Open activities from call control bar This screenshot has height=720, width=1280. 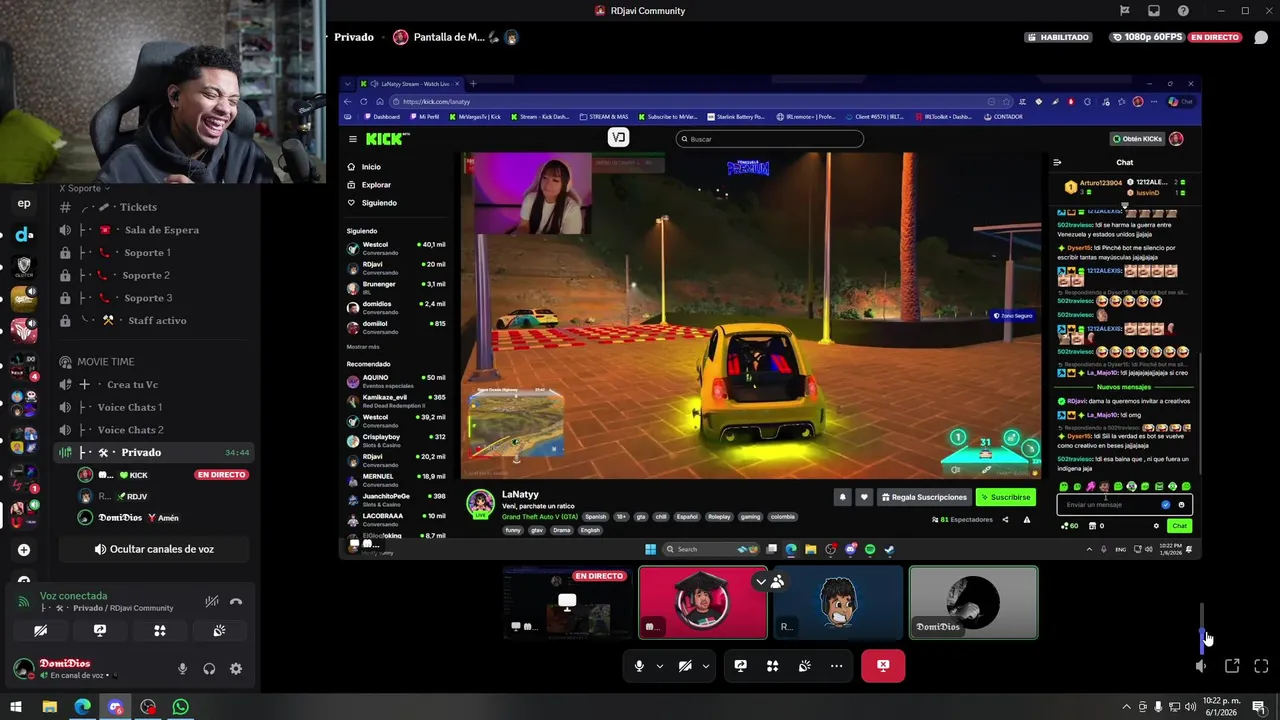pos(772,666)
